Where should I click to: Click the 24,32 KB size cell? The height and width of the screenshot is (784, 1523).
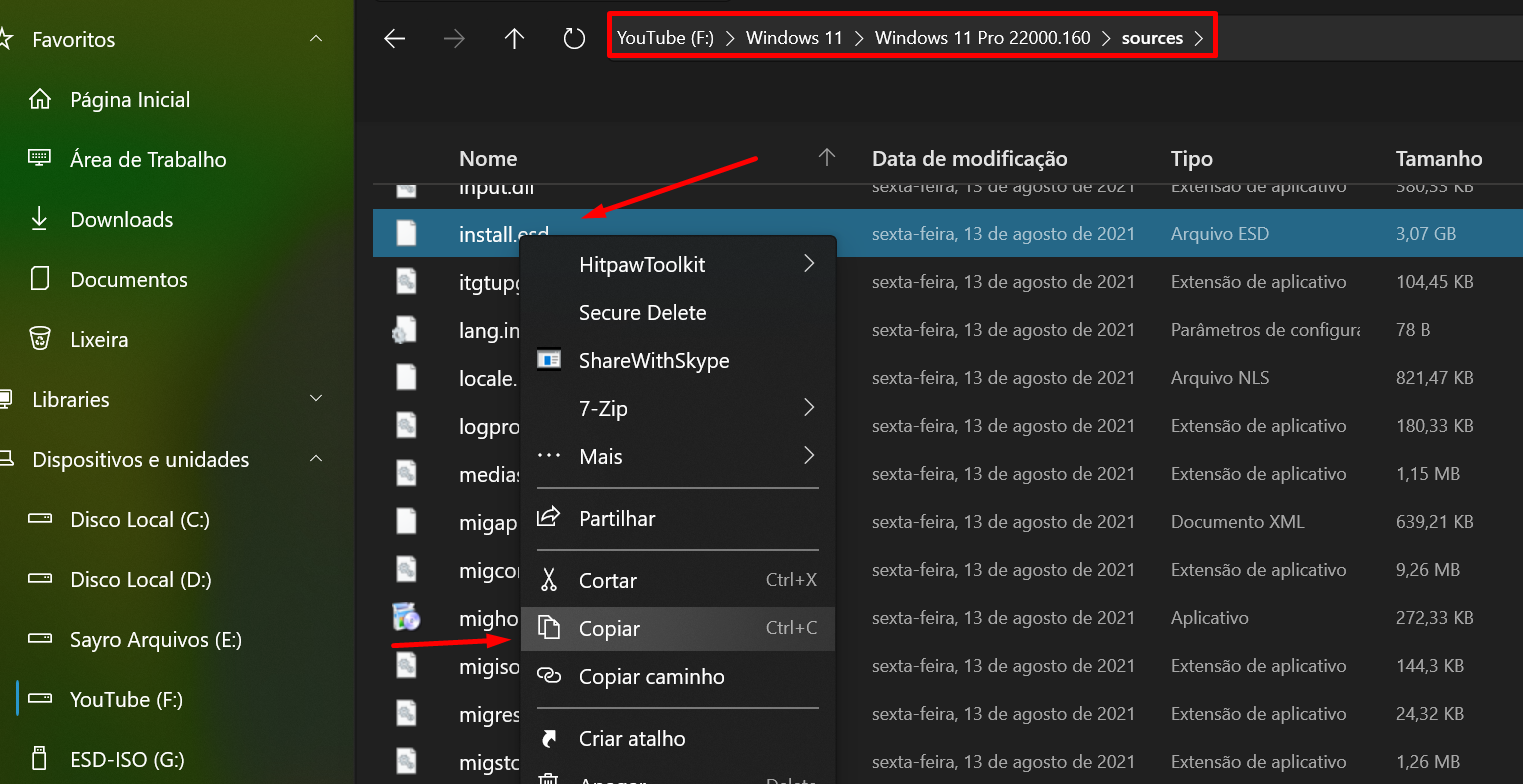click(x=1430, y=714)
